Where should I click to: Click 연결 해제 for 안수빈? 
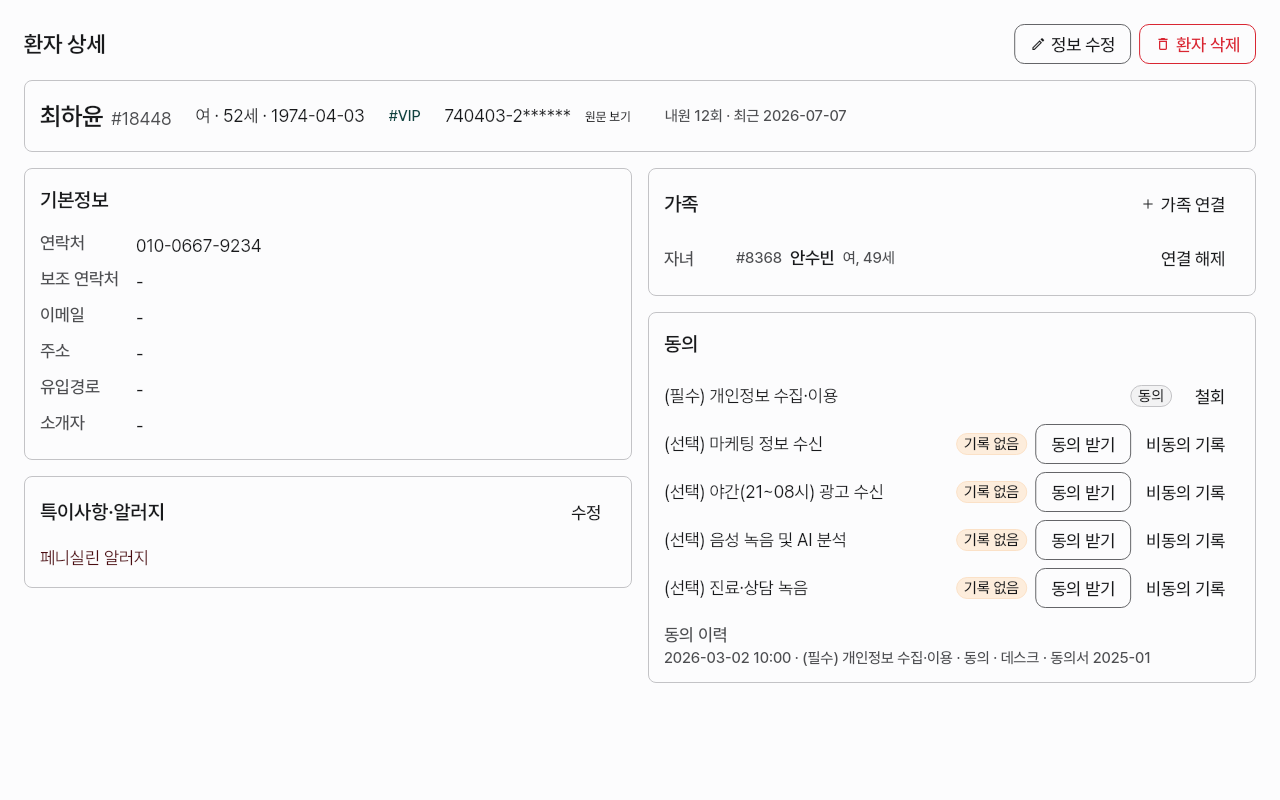tap(1193, 258)
